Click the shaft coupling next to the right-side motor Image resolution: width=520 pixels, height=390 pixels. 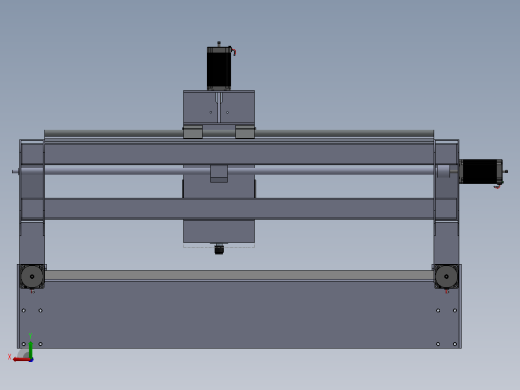click(443, 171)
